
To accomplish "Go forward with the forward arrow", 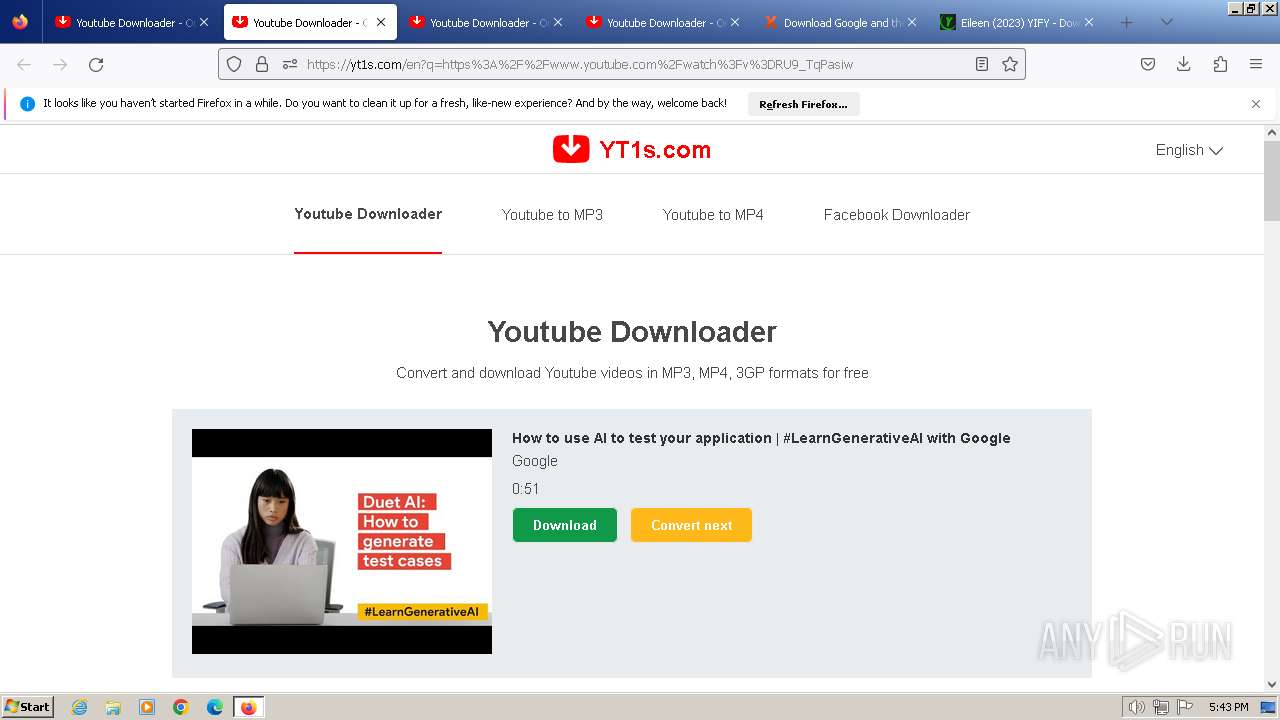I will point(60,64).
